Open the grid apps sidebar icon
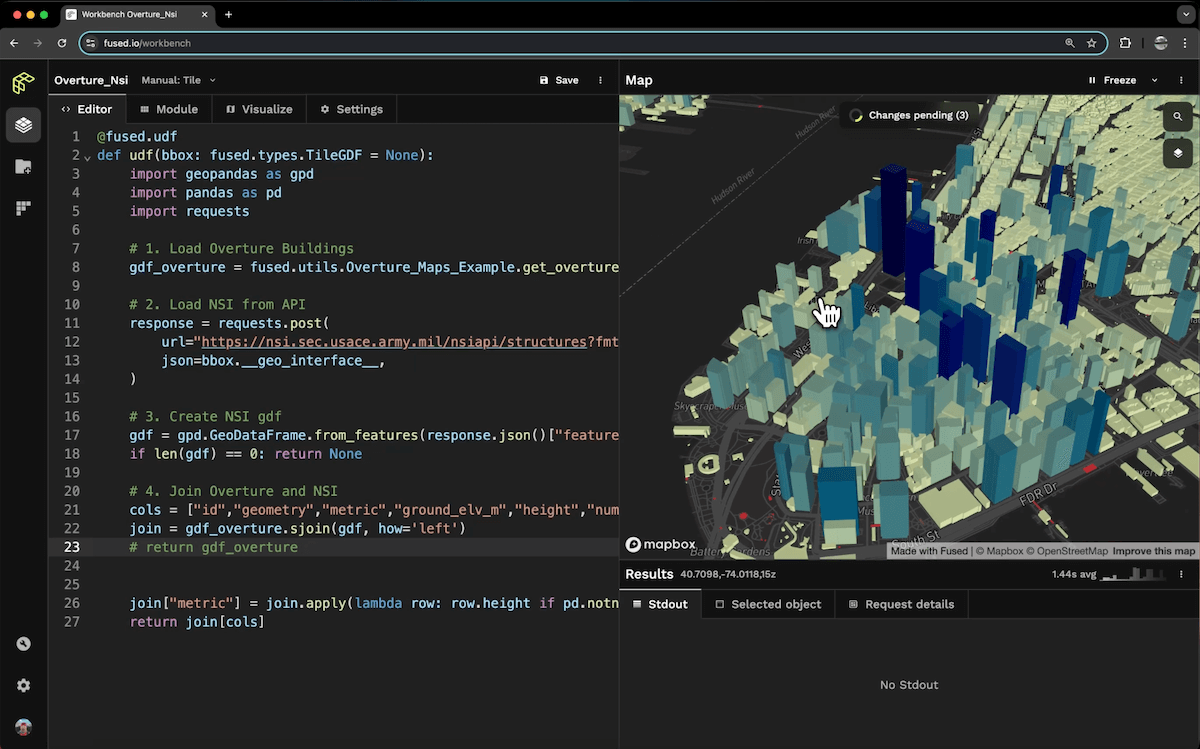Viewport: 1200px width, 749px height. tap(23, 208)
